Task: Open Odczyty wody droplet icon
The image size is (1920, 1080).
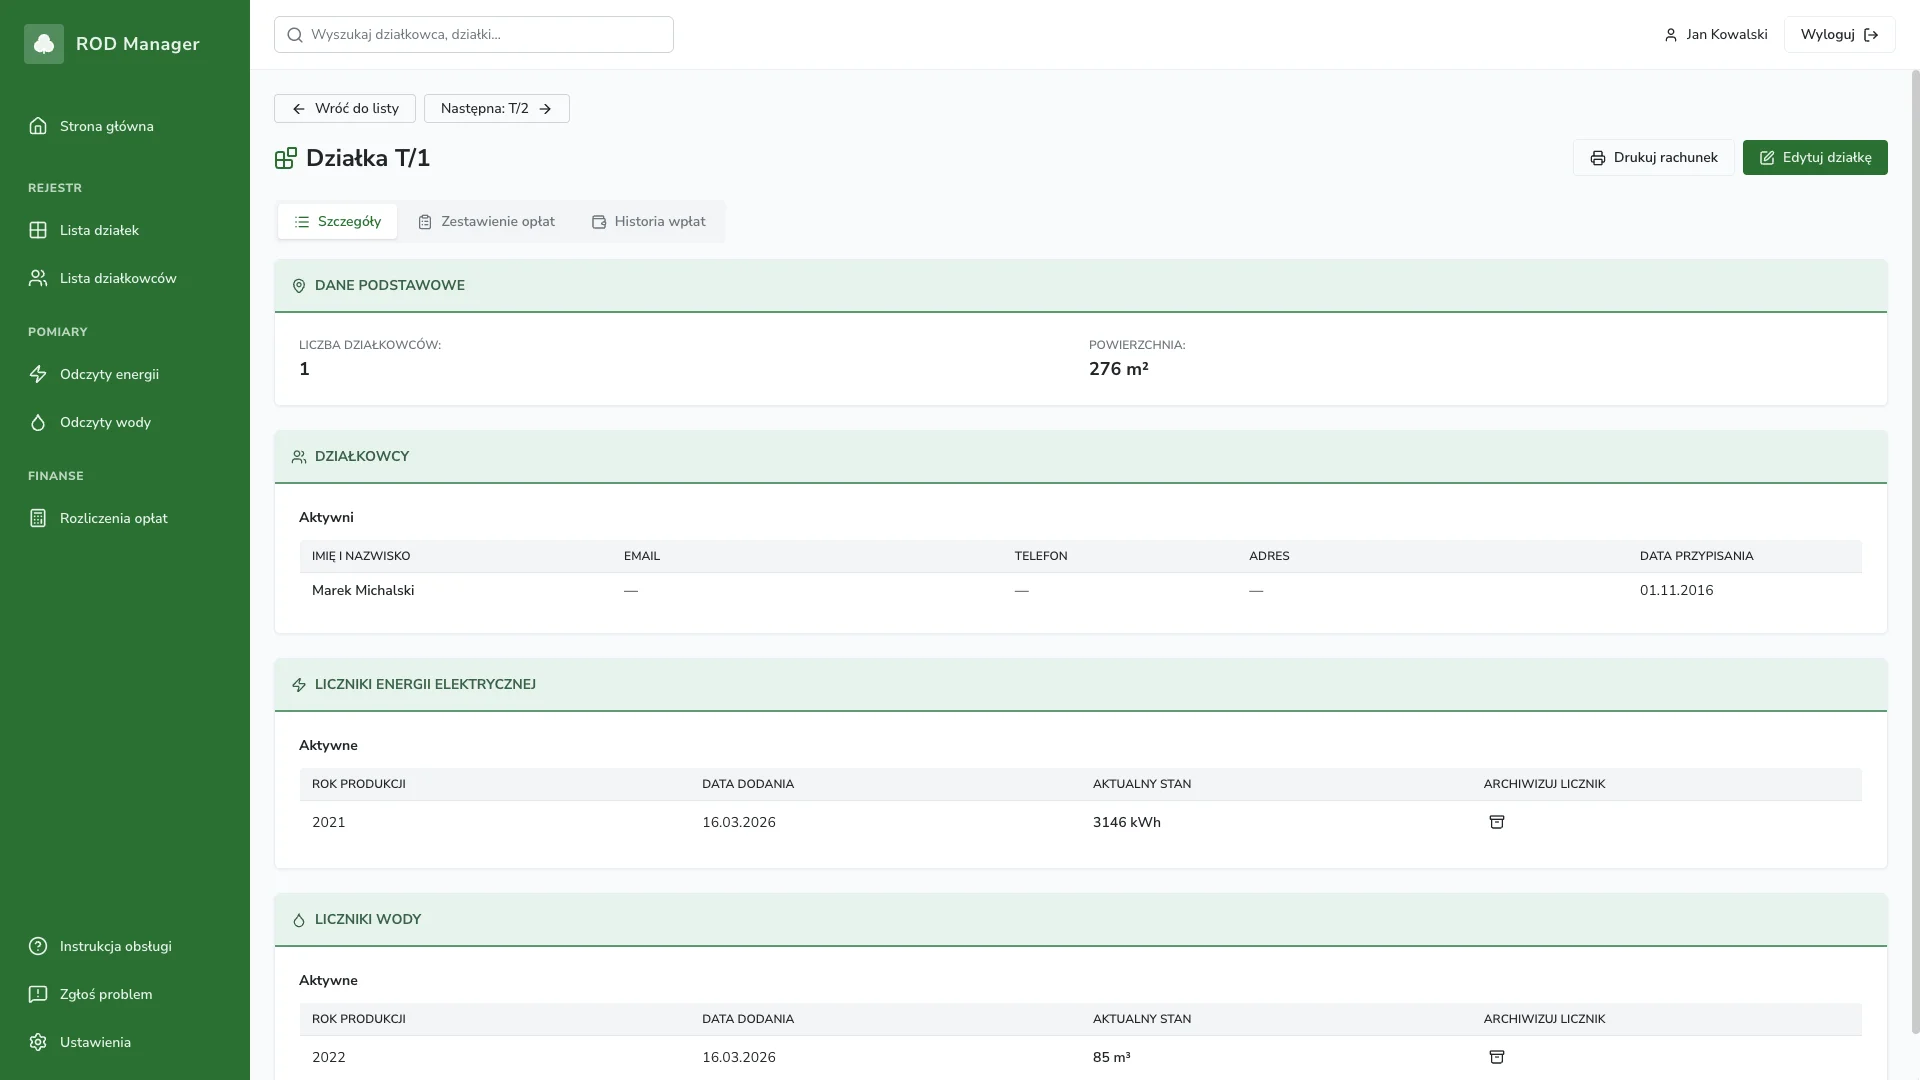Action: click(x=38, y=422)
